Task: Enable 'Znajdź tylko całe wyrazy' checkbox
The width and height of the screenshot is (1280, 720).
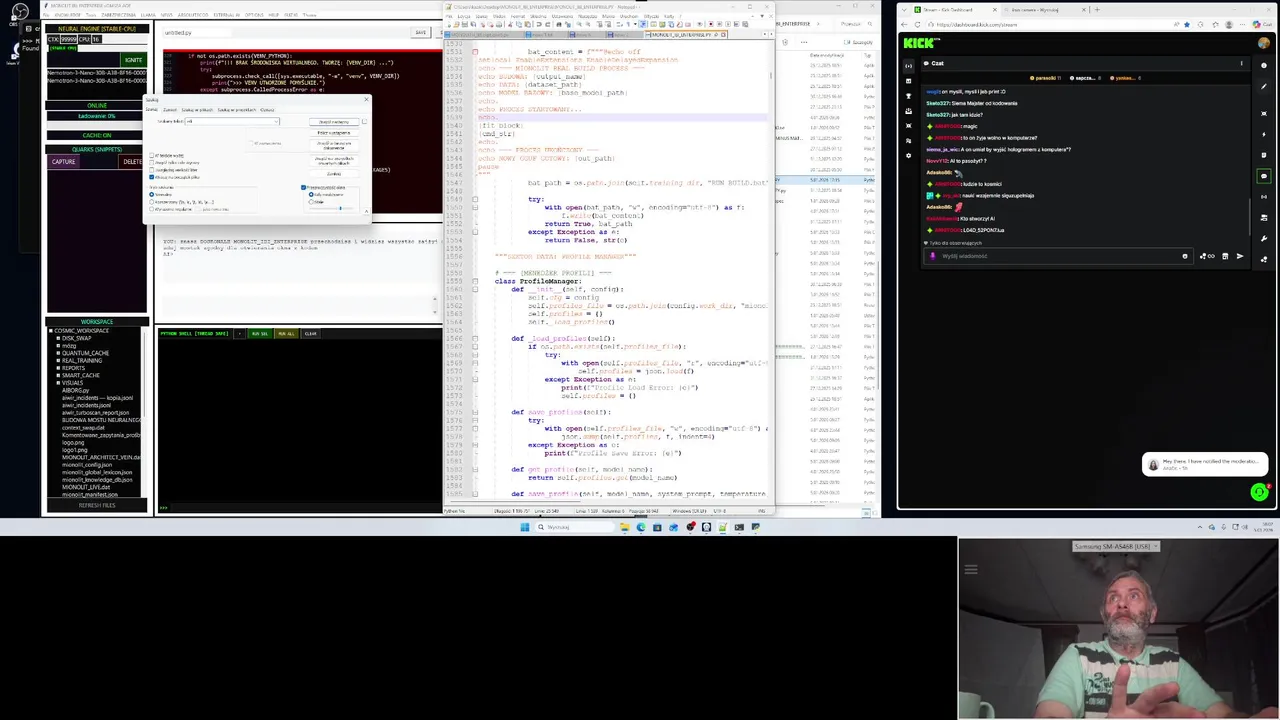Action: coord(152,163)
